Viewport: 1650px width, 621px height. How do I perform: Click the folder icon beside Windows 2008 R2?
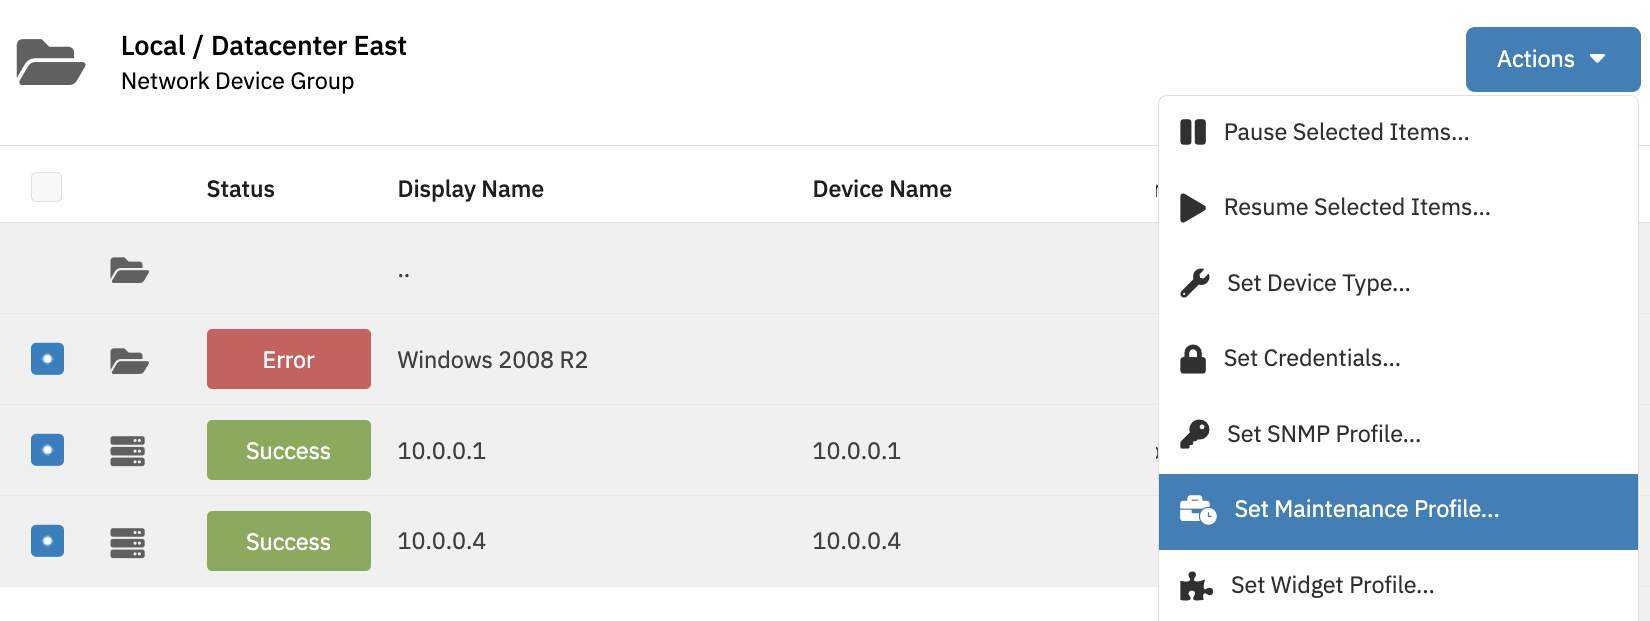[x=129, y=360]
